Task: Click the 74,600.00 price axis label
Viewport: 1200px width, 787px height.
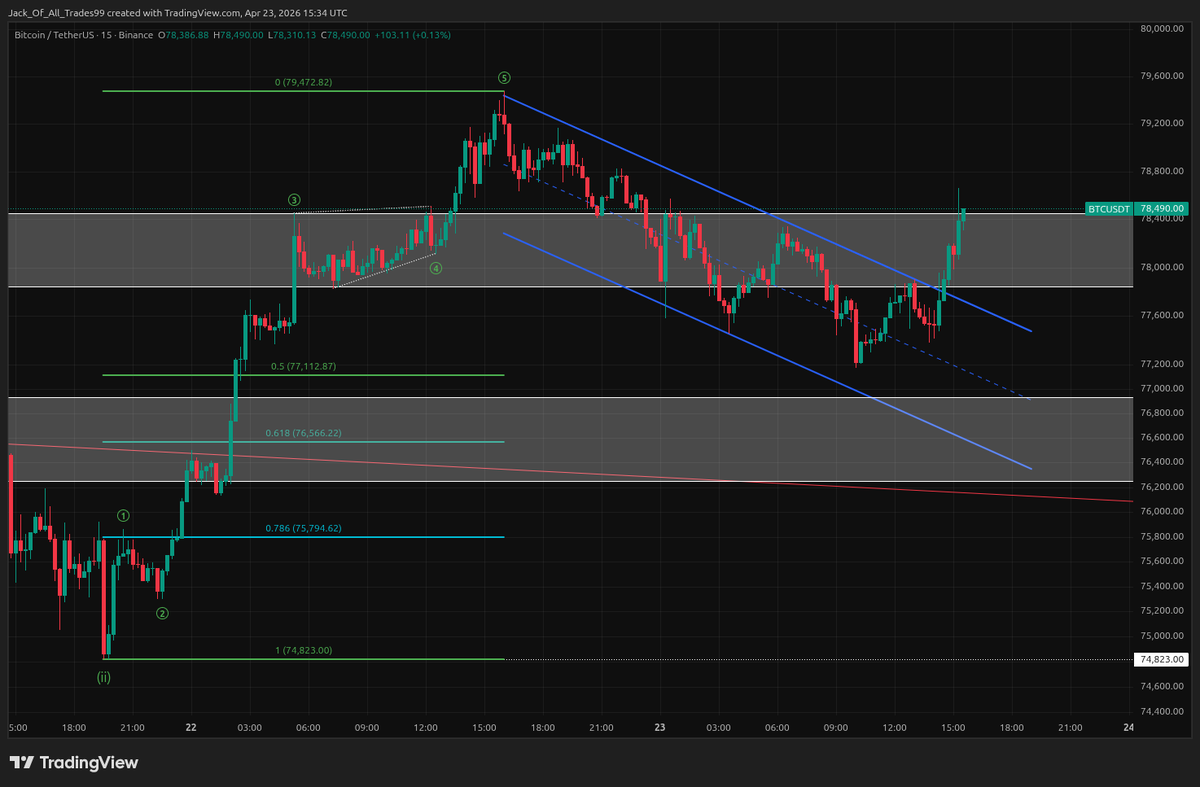Action: point(1163,686)
